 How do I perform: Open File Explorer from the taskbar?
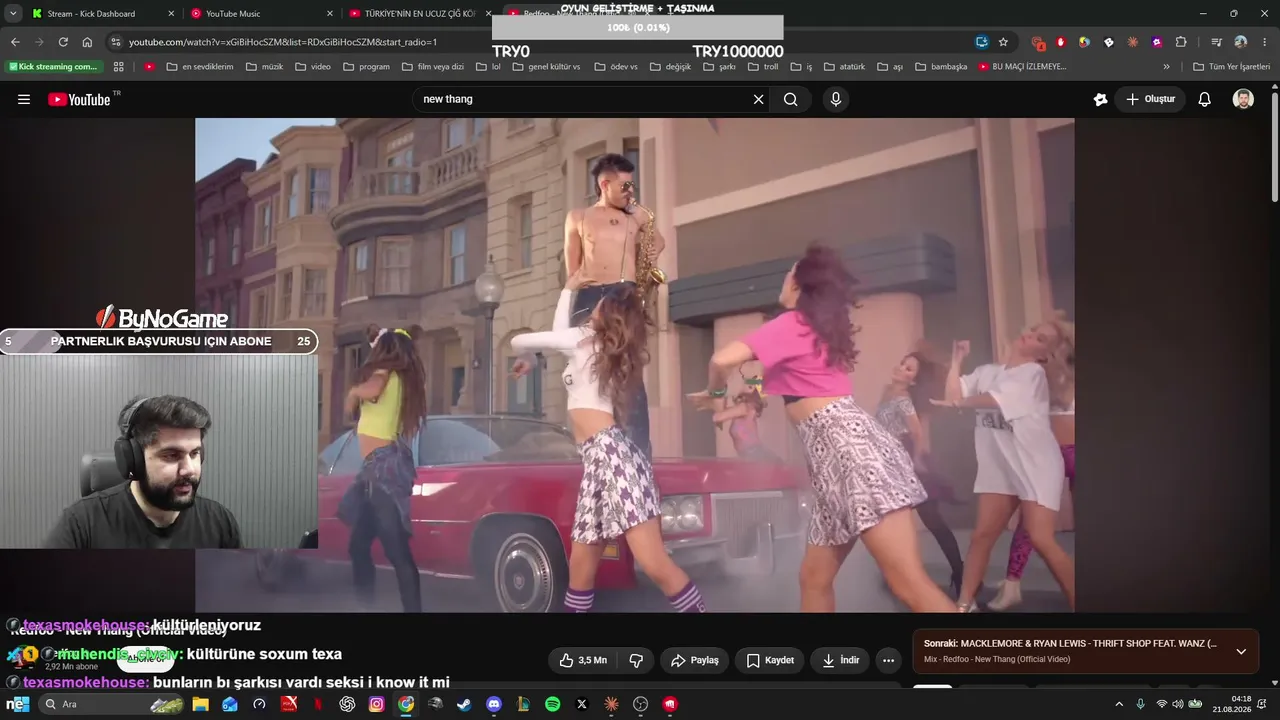(200, 704)
